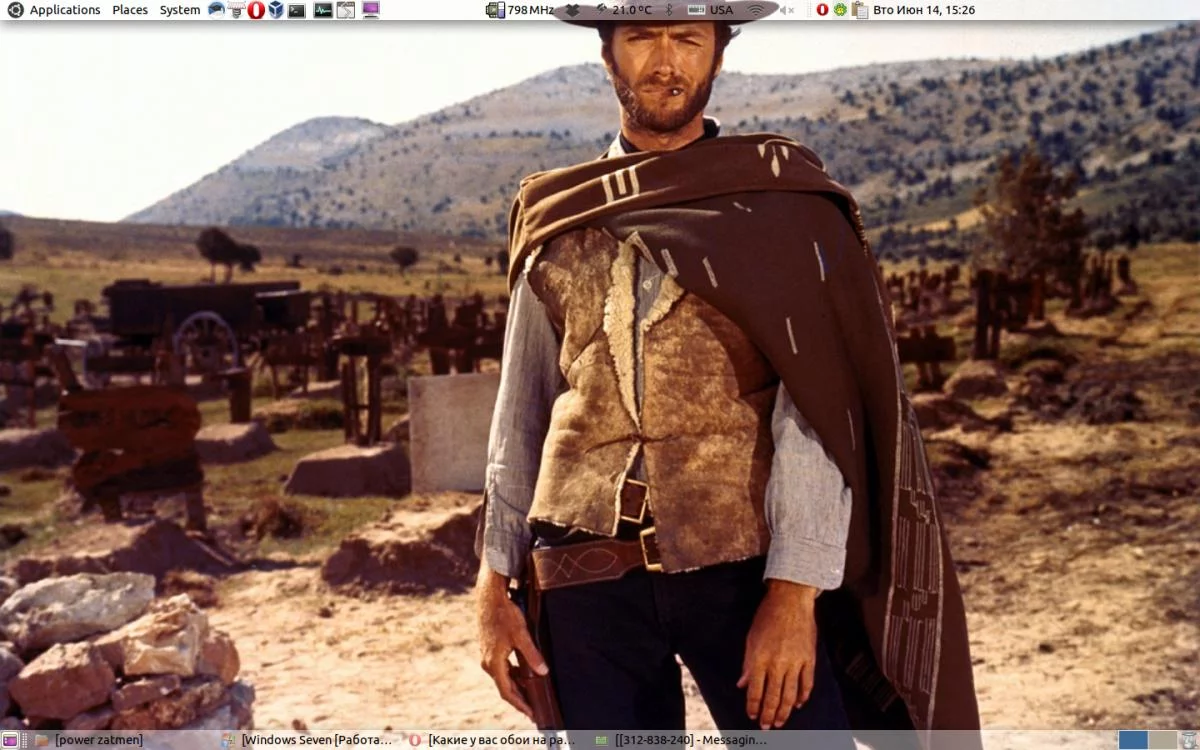Switch to second workspace in the pager
This screenshot has height=750, width=1200.
click(x=1162, y=740)
